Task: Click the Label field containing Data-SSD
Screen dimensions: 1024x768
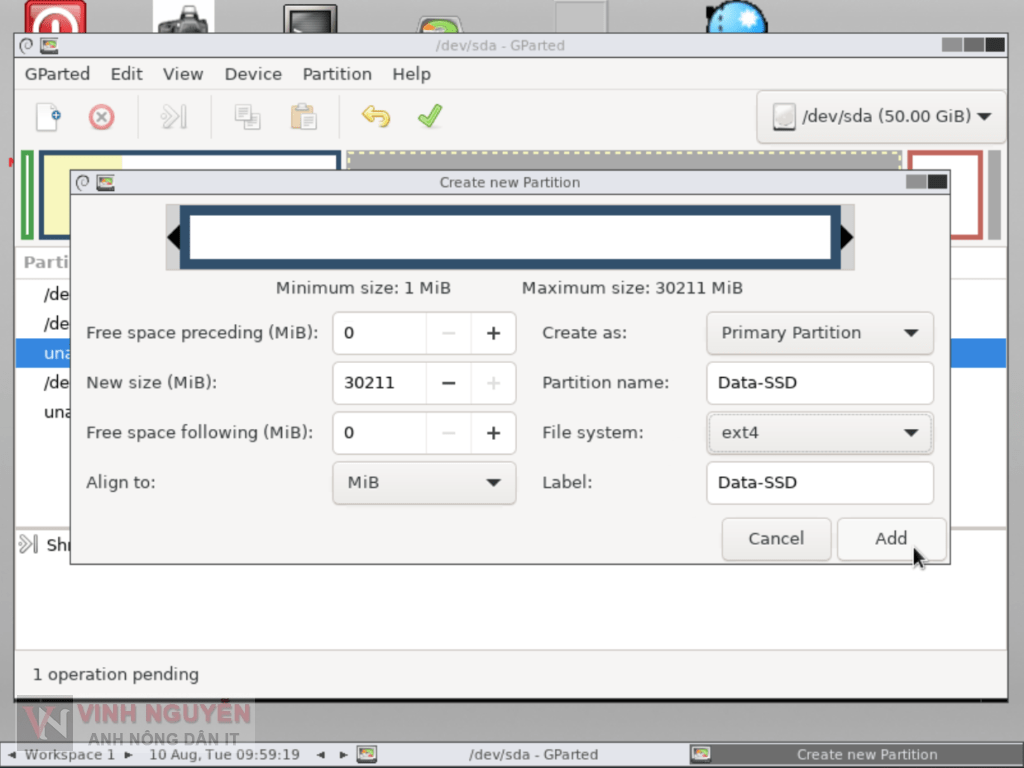Action: point(819,483)
